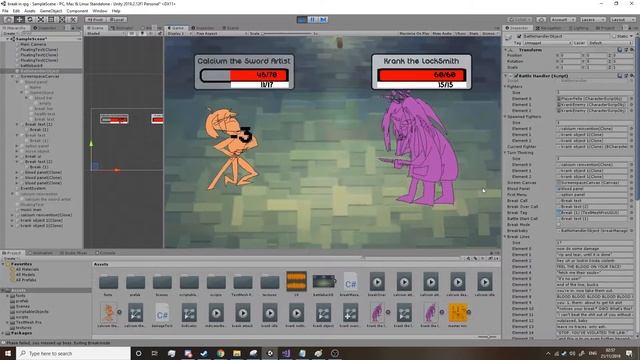Image resolution: width=640 pixels, height=360 pixels.
Task: Switch to the Project tab in bottom panel
Action: (12, 253)
